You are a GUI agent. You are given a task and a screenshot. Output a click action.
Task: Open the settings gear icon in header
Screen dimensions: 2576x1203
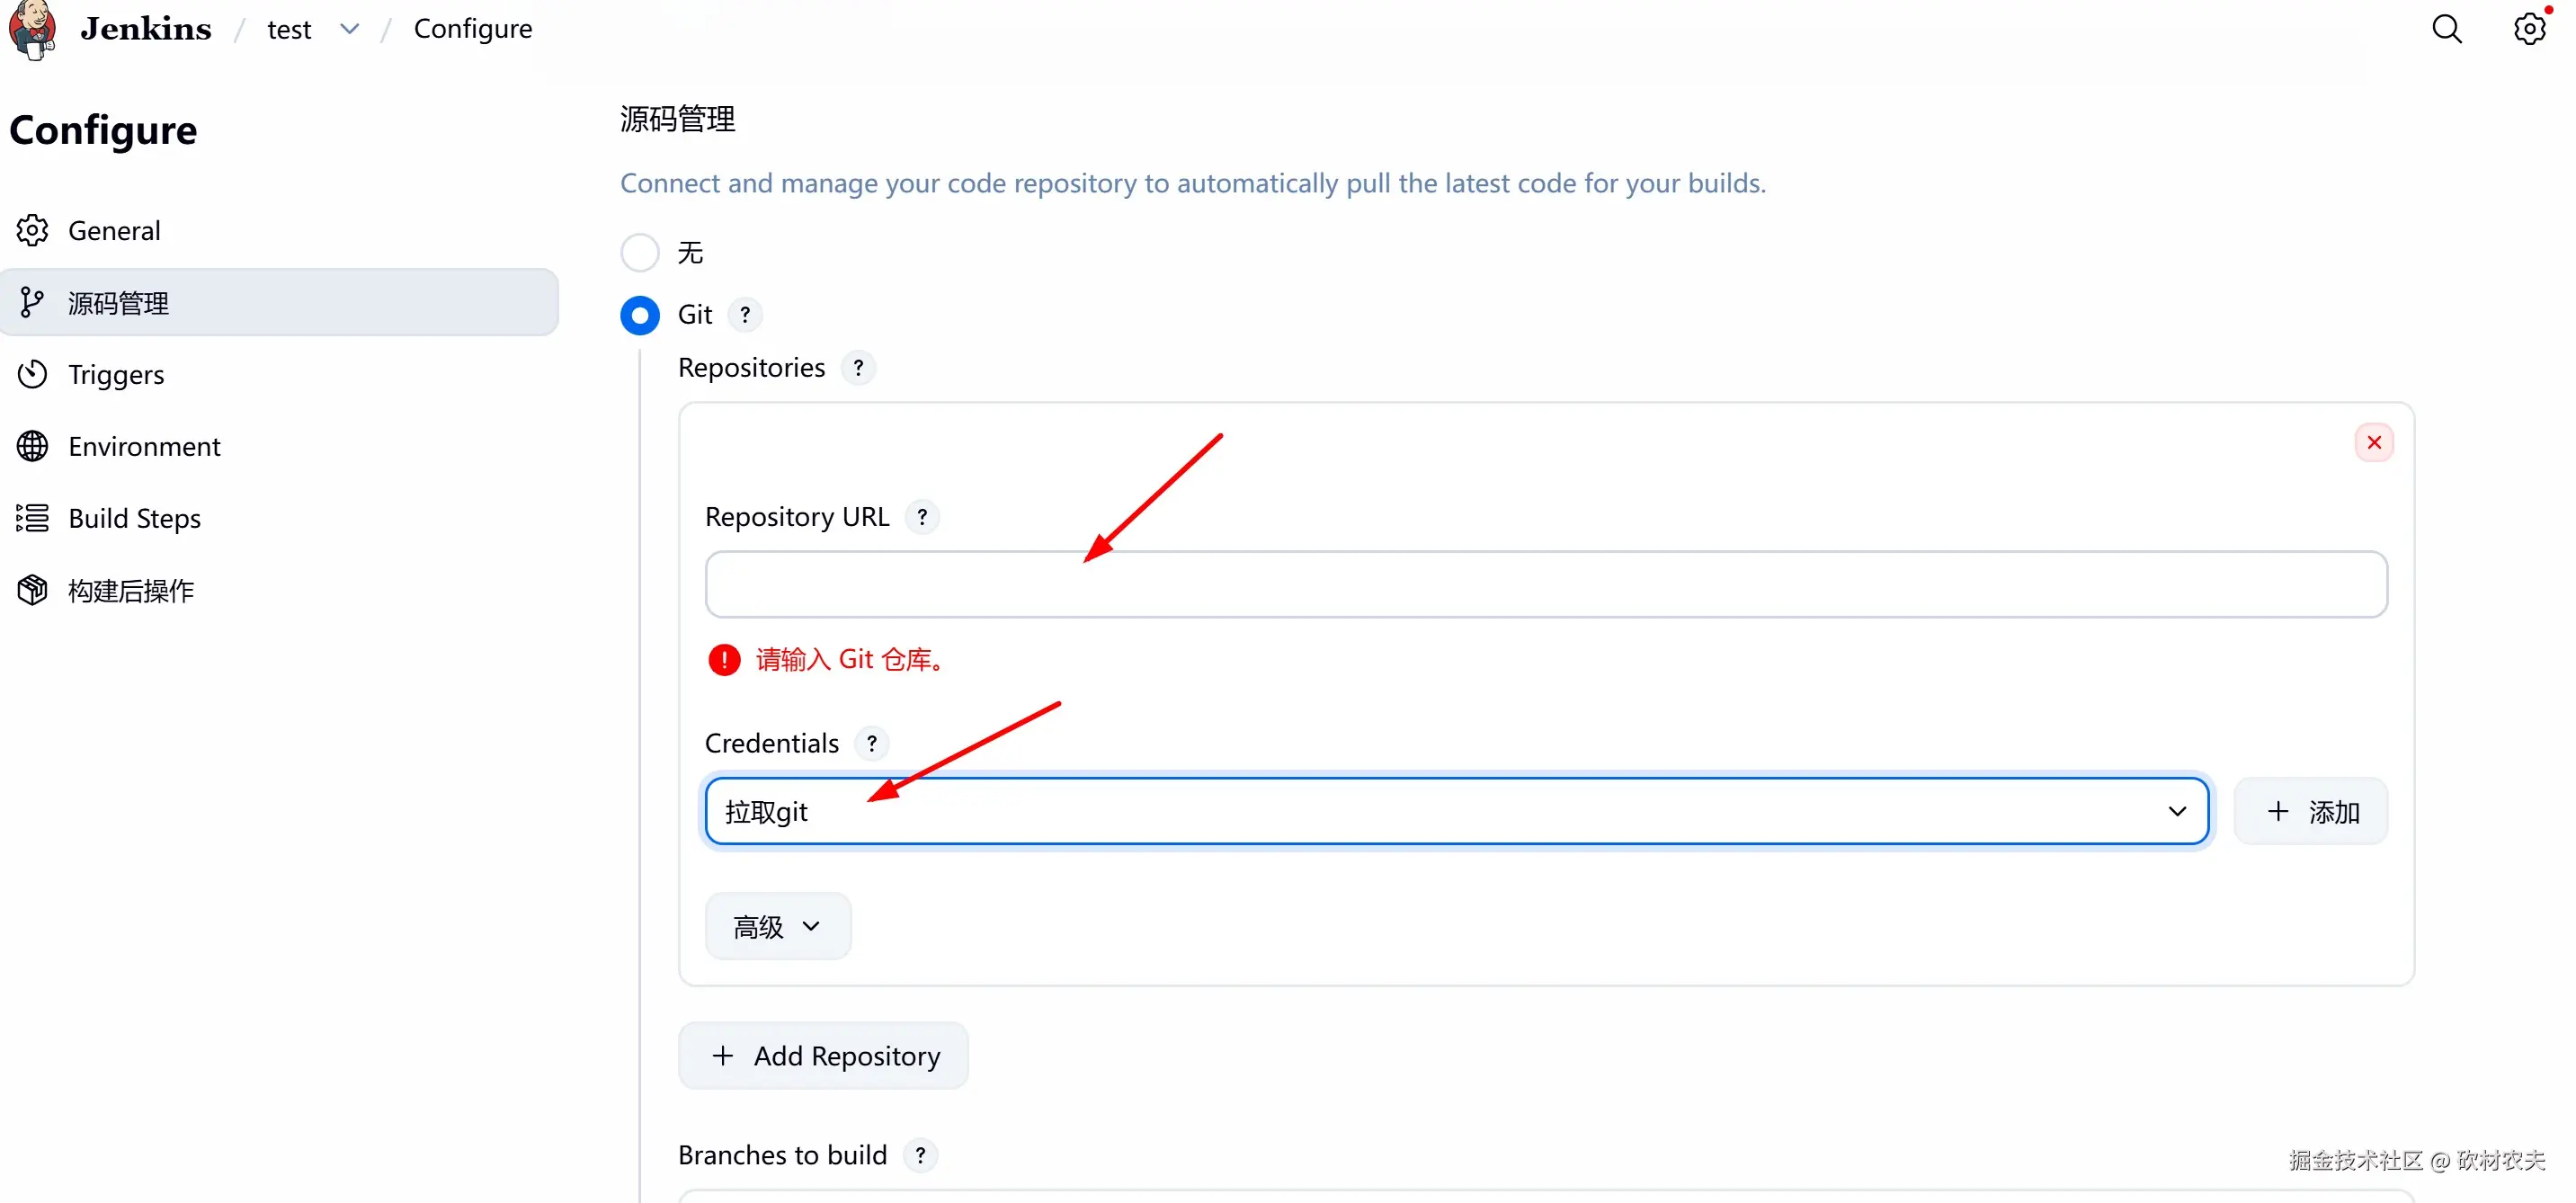pos(2529,29)
